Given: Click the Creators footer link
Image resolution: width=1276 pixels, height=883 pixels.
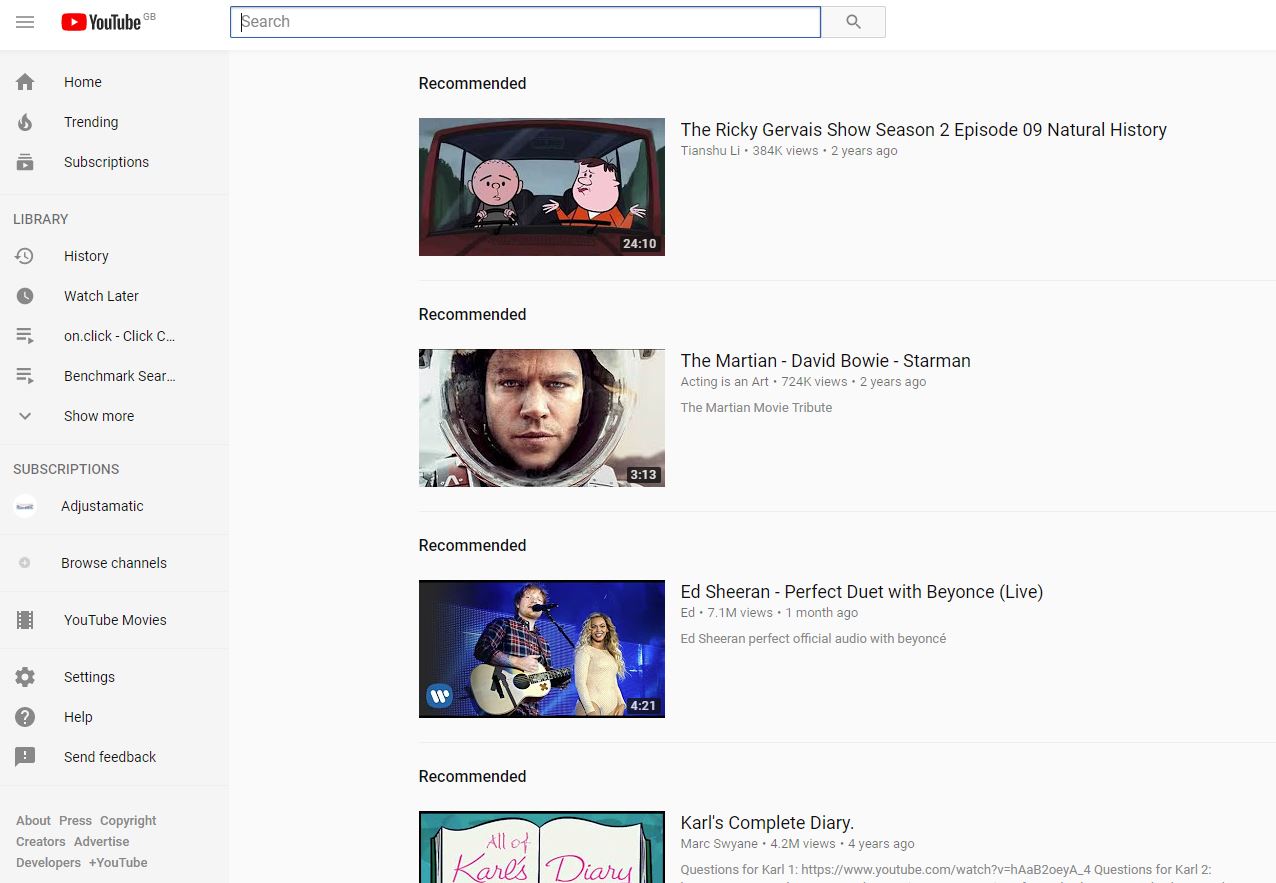Looking at the screenshot, I should point(41,842).
